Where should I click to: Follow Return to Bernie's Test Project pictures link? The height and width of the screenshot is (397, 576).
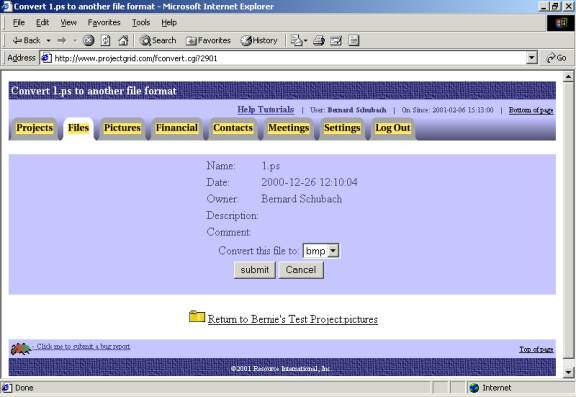pos(293,319)
